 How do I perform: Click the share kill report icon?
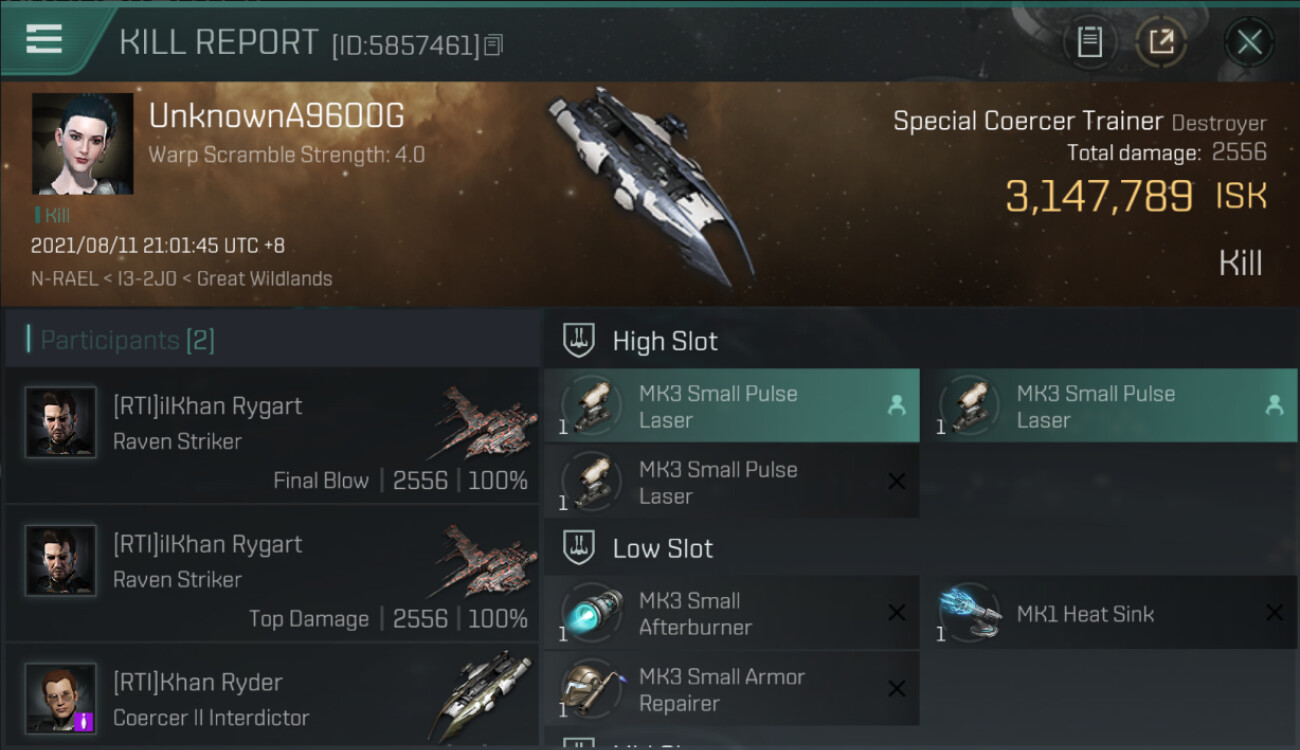tap(1161, 42)
